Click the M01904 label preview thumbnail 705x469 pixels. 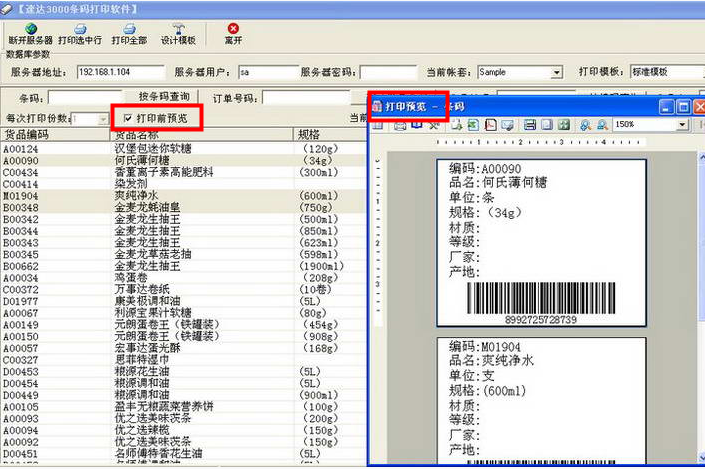click(541, 400)
